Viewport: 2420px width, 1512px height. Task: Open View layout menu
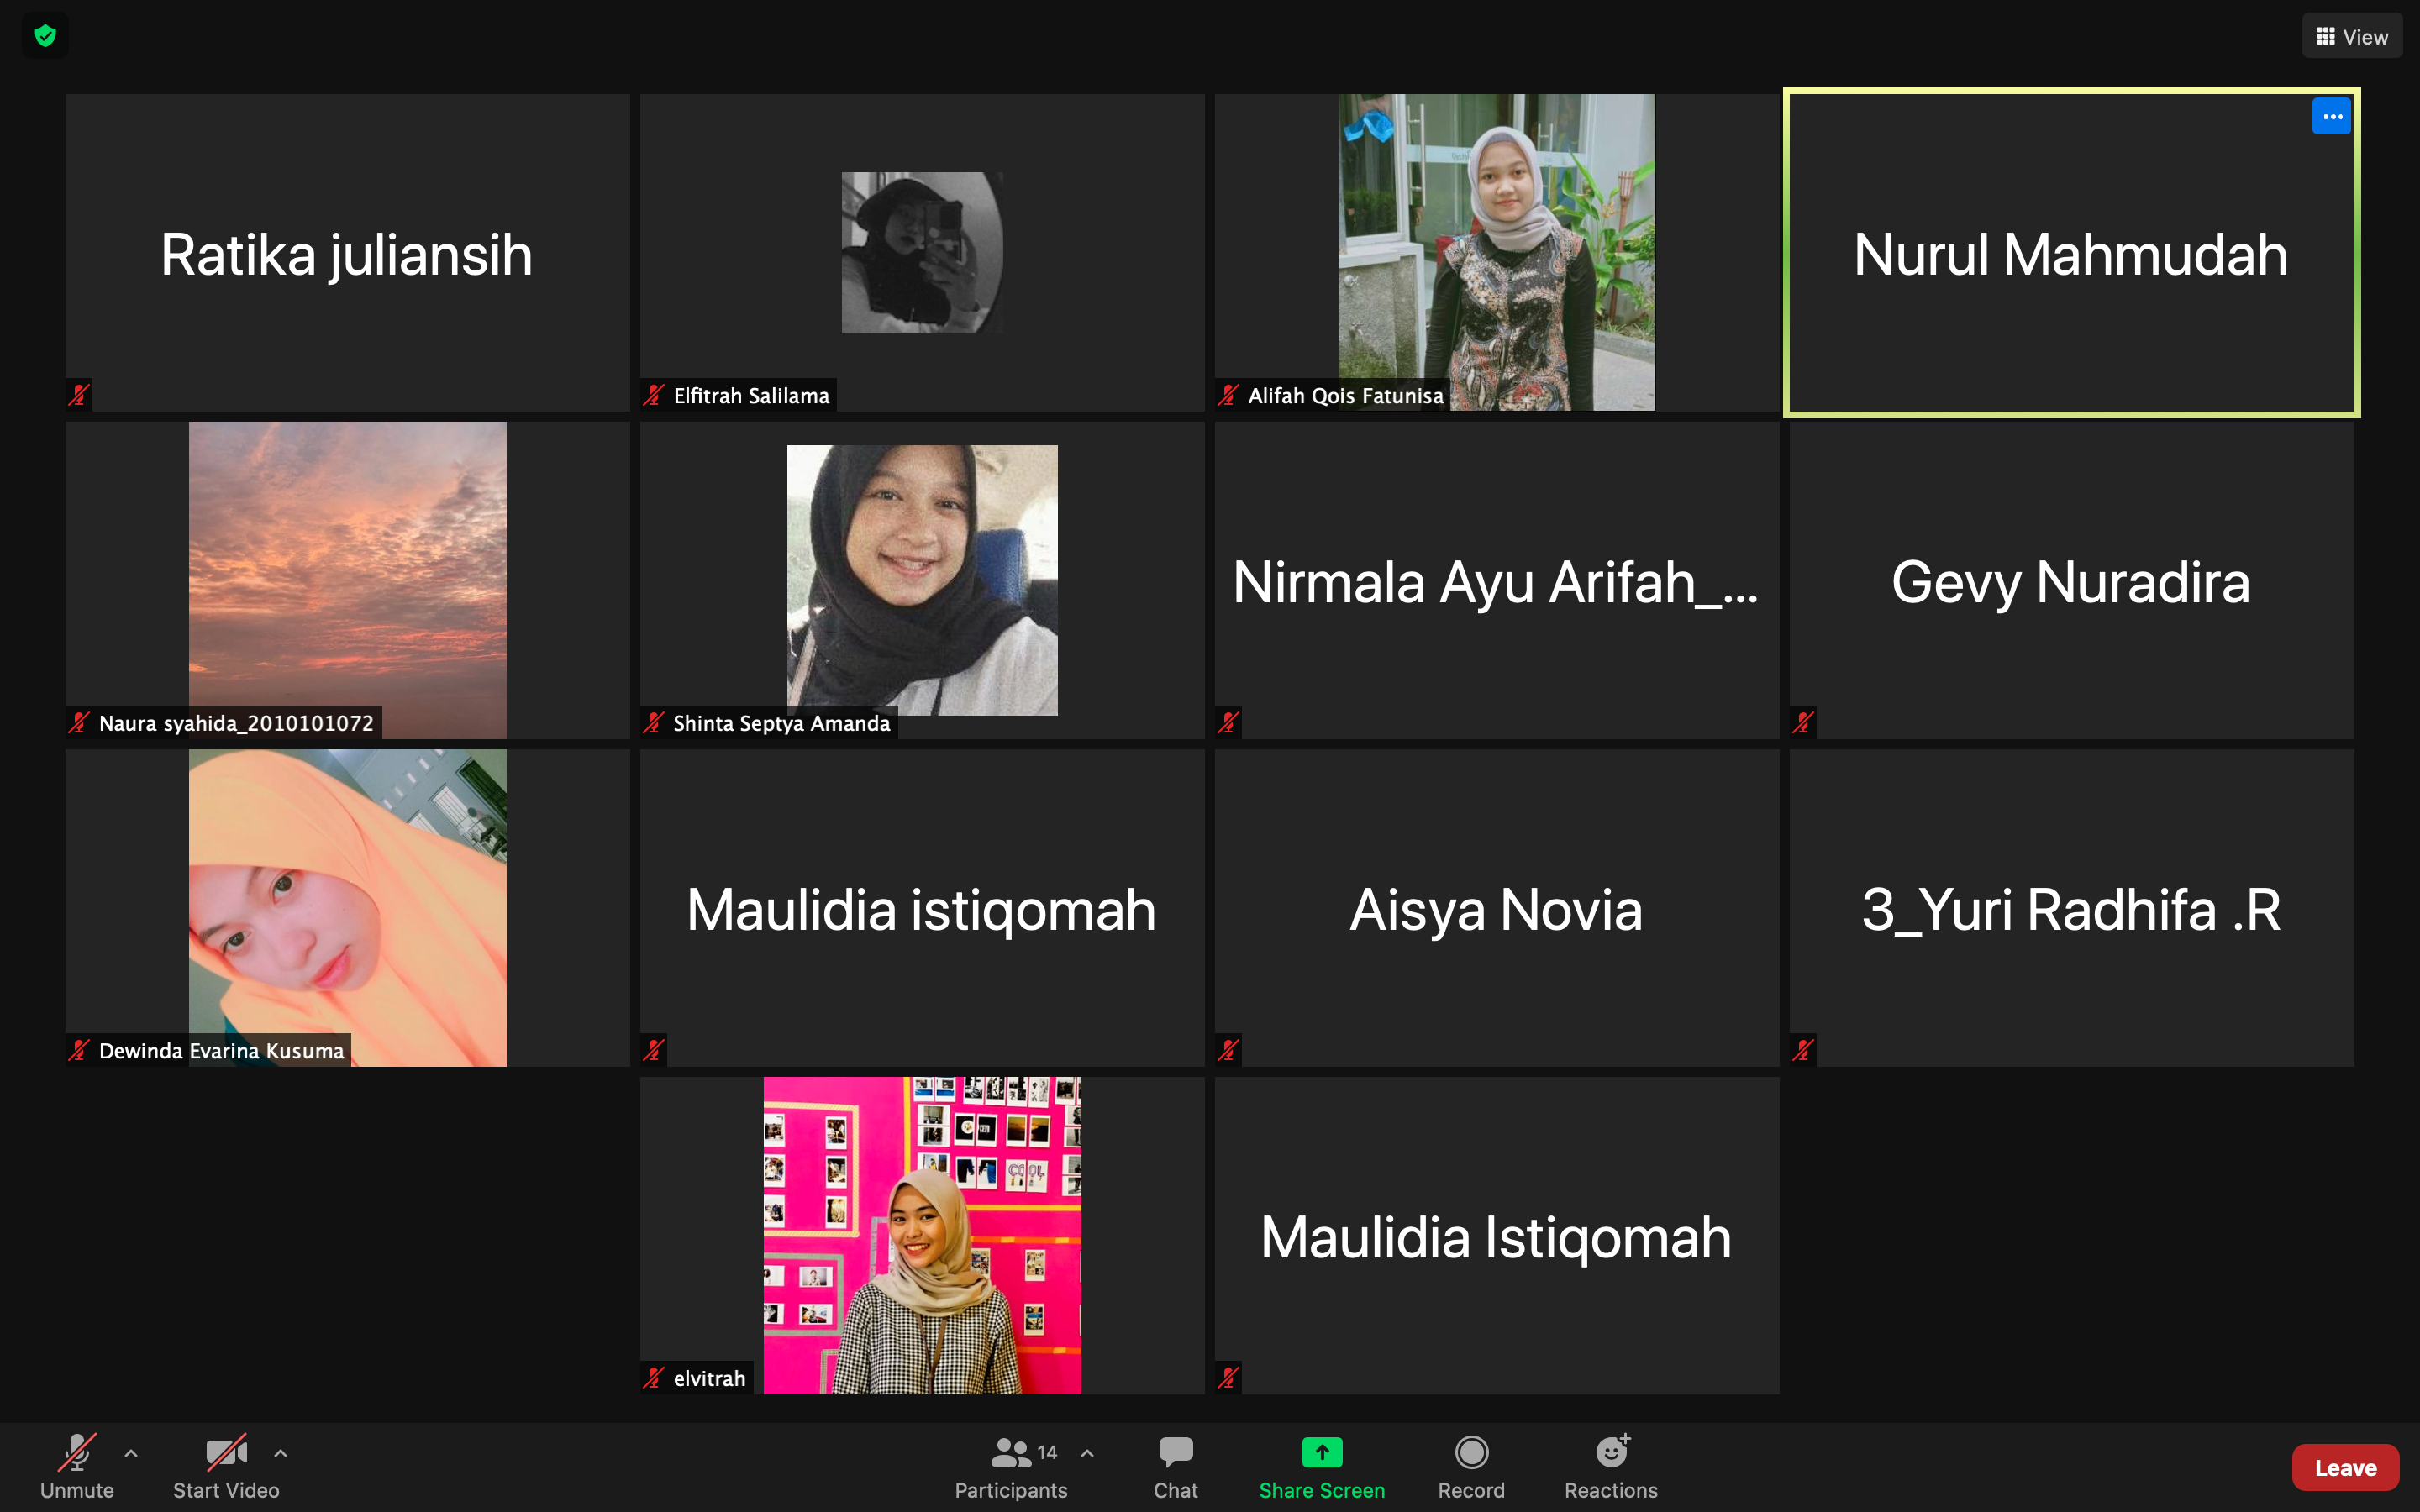pyautogui.click(x=2352, y=33)
